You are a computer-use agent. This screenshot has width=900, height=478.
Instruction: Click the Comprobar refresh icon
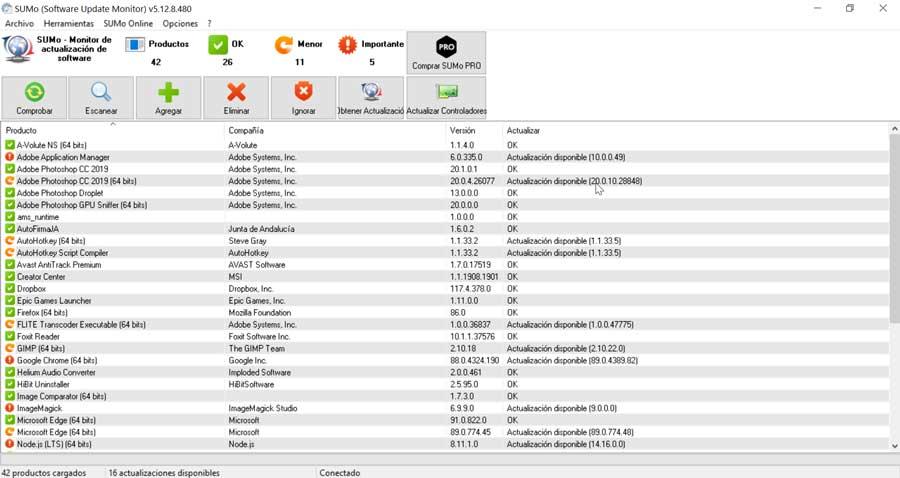34,97
